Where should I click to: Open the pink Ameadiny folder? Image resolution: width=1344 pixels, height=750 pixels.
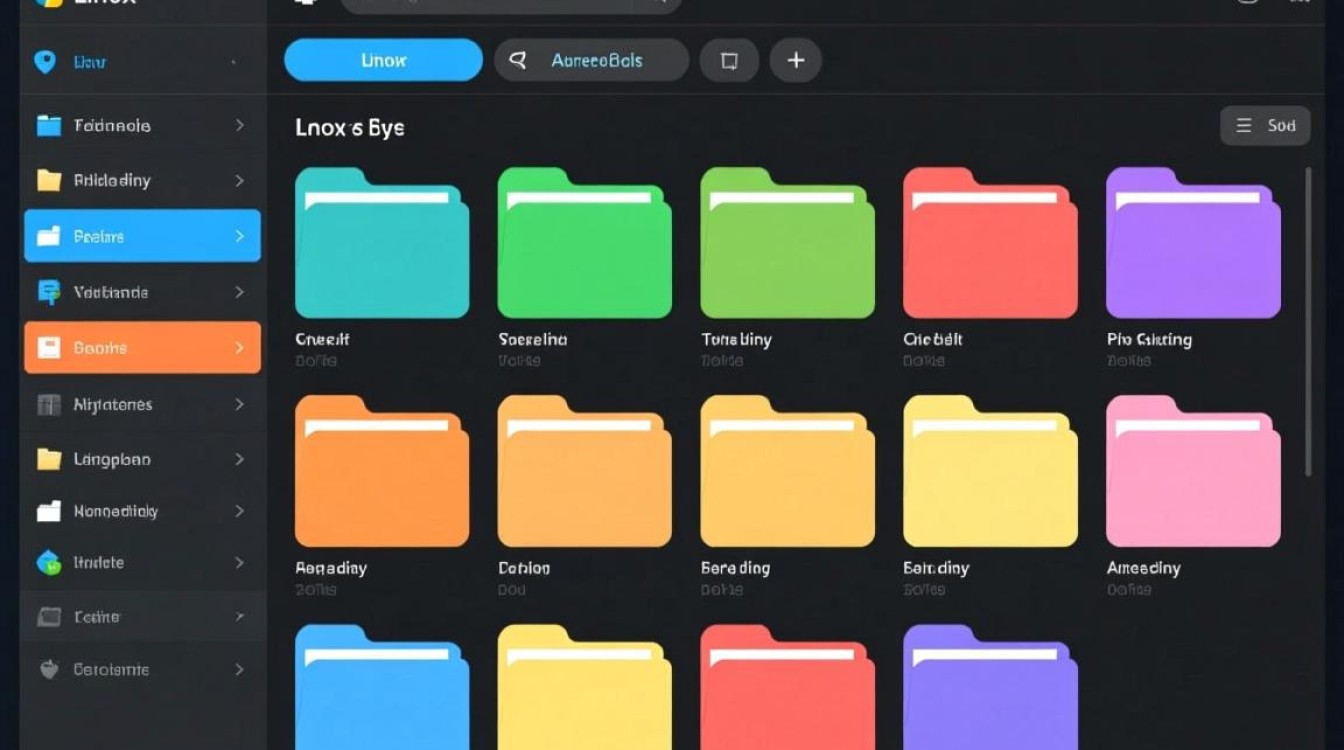click(1193, 472)
